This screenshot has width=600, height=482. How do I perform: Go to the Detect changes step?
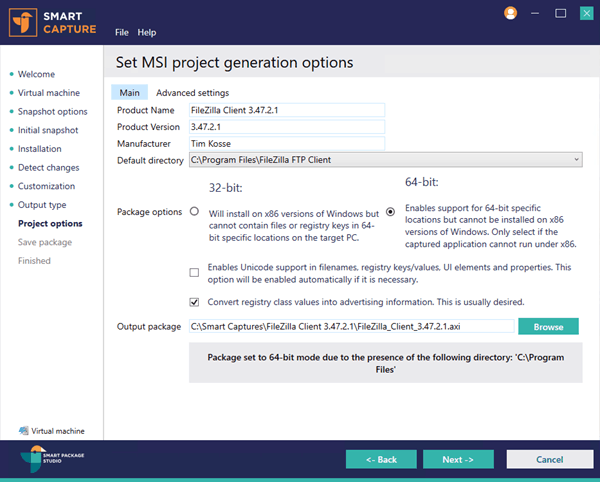click(x=49, y=168)
